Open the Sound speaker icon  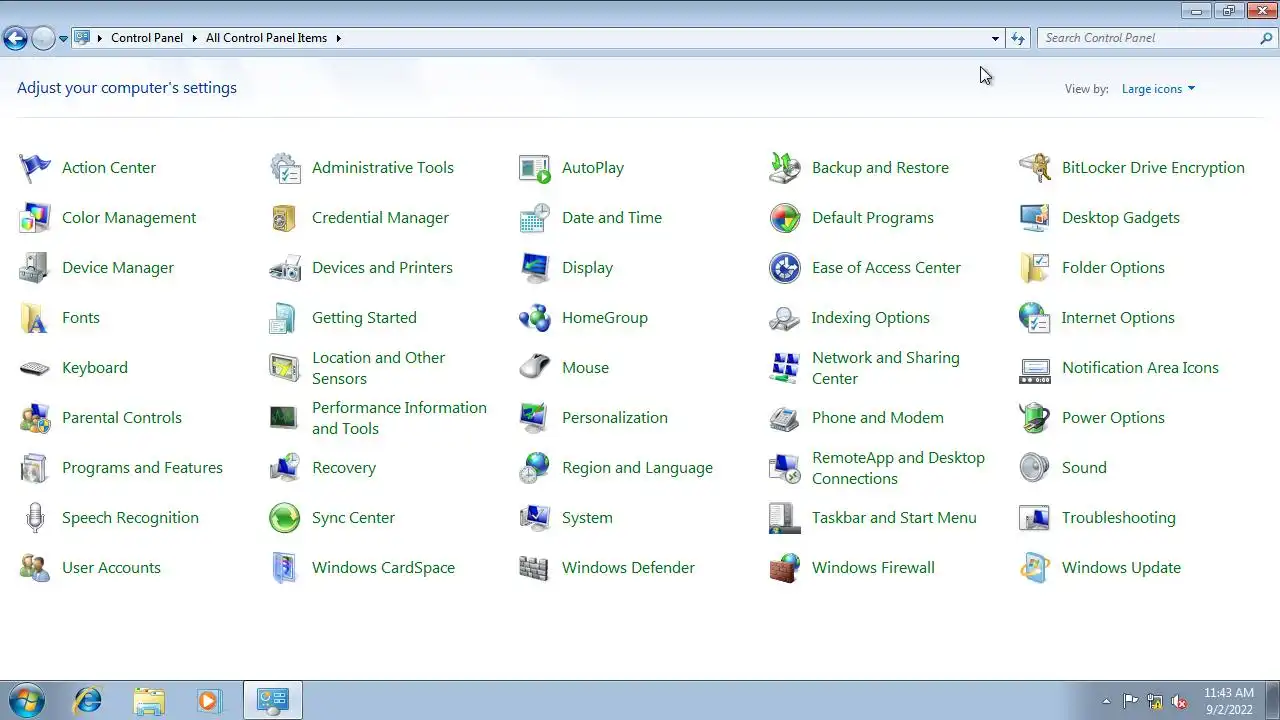(x=1035, y=468)
